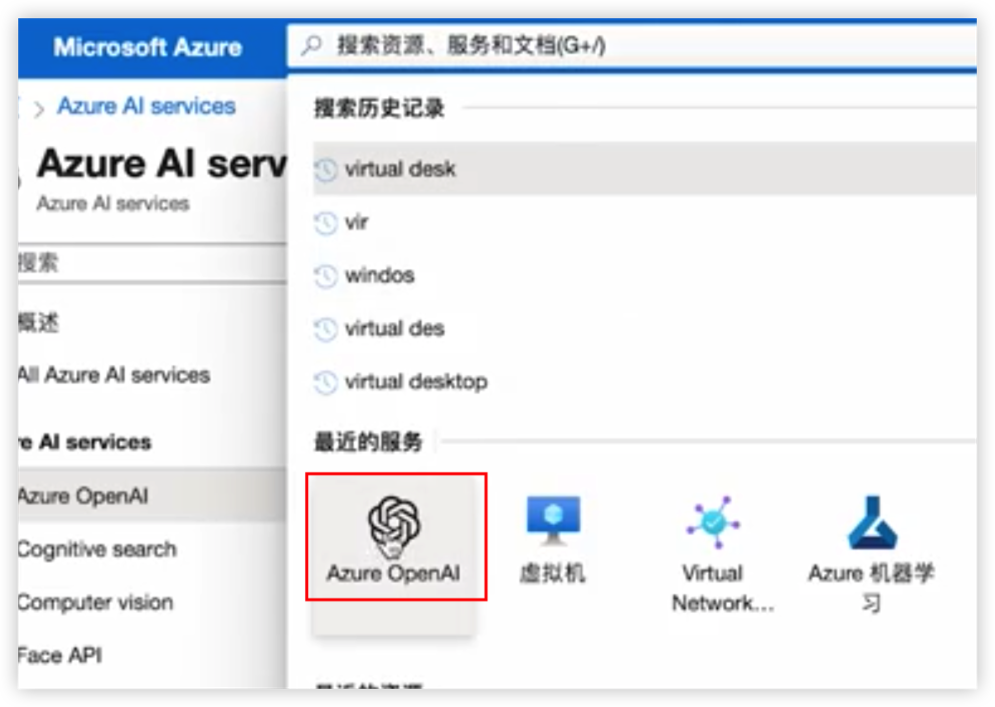This screenshot has width=995, height=707.
Task: Select All Azure AI services sidebar item
Action: (x=114, y=376)
